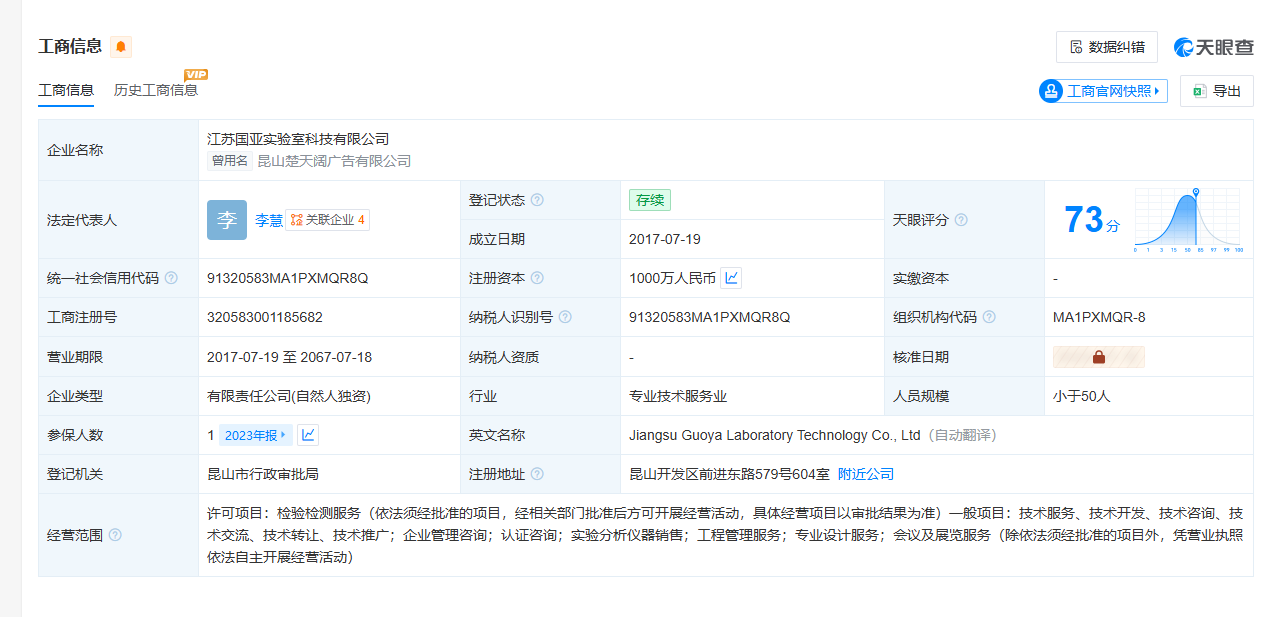Click the orange bell alert icon
The width and height of the screenshot is (1268, 617).
[x=121, y=47]
